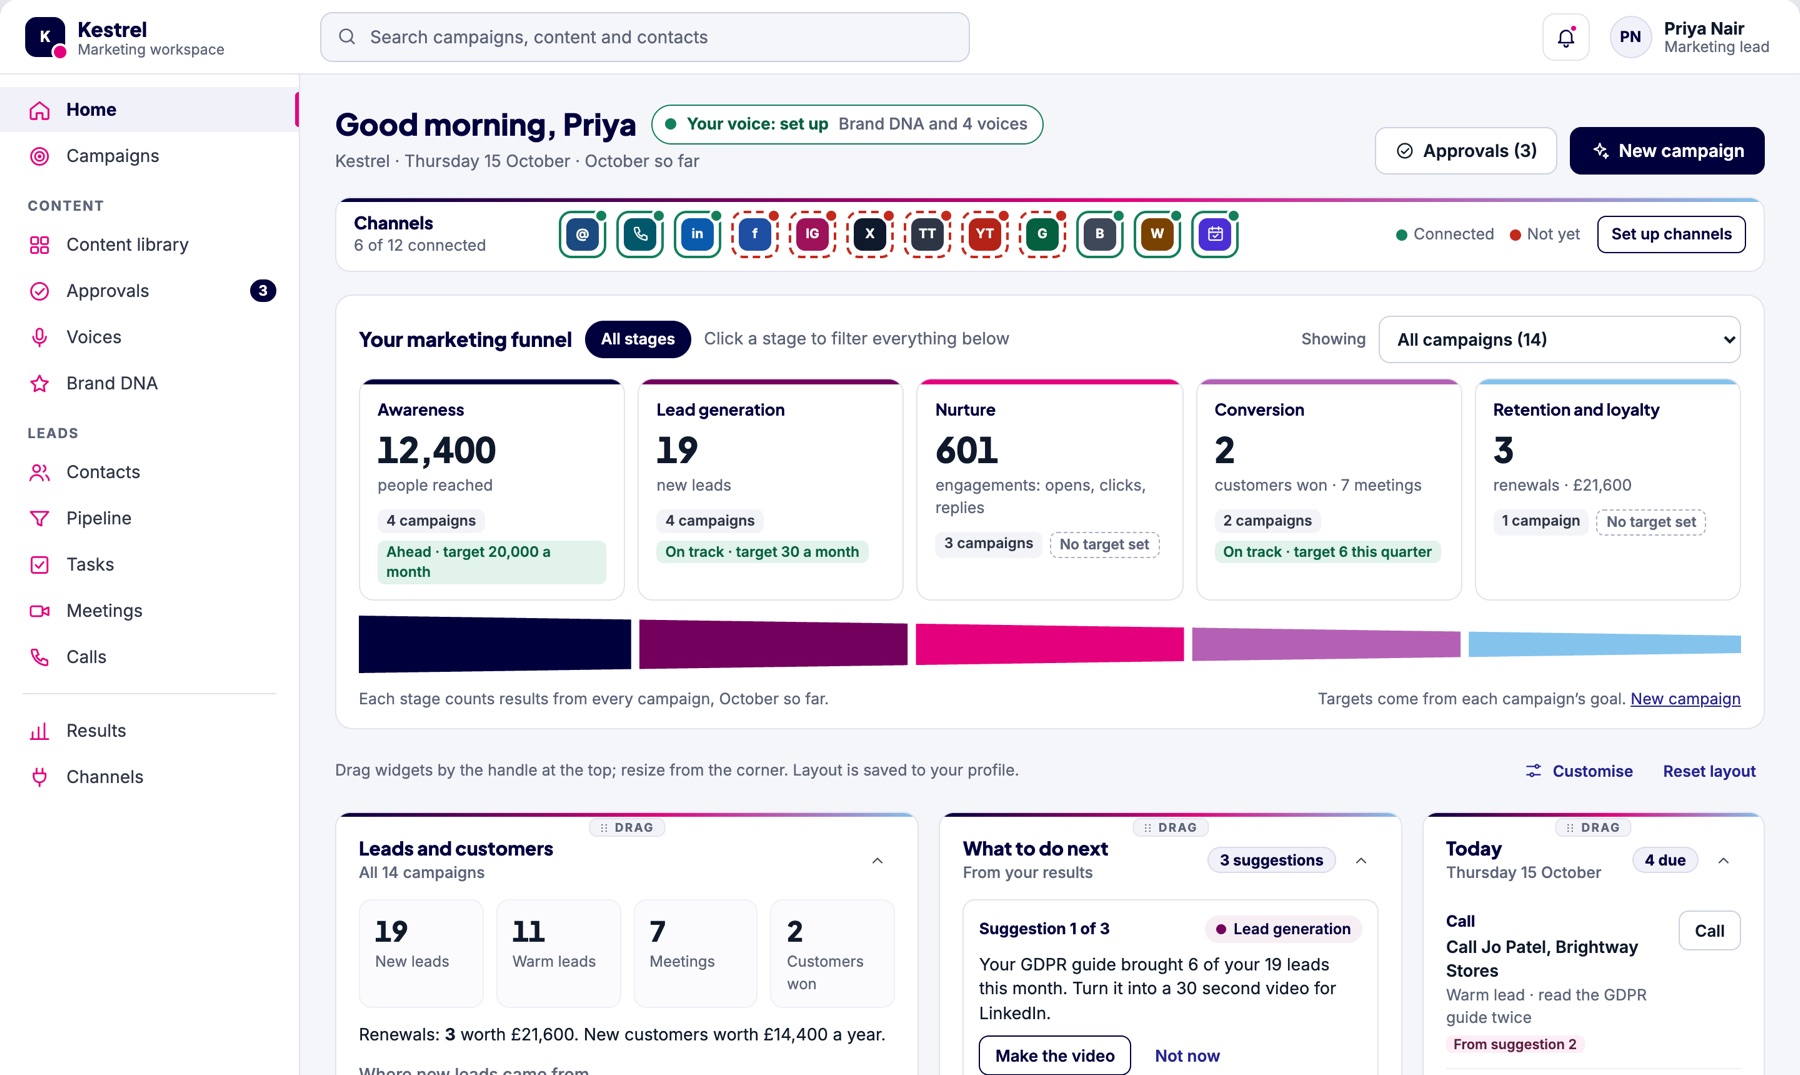Click the dark navy Awareness funnel bar
1800x1075 pixels.
pos(495,644)
